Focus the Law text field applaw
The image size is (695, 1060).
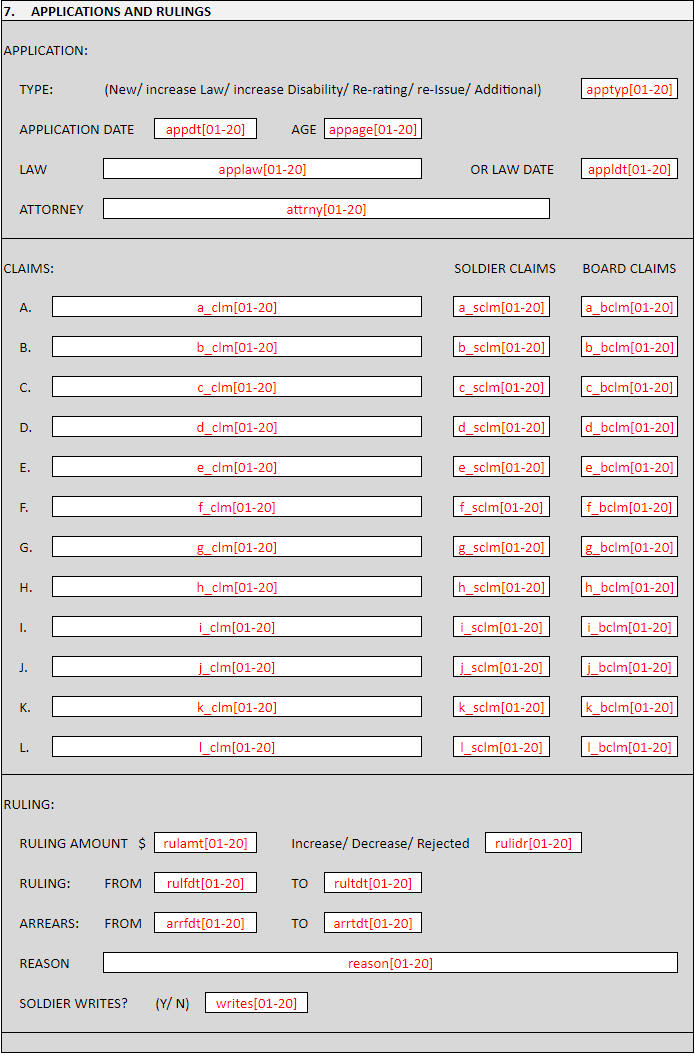[262, 169]
